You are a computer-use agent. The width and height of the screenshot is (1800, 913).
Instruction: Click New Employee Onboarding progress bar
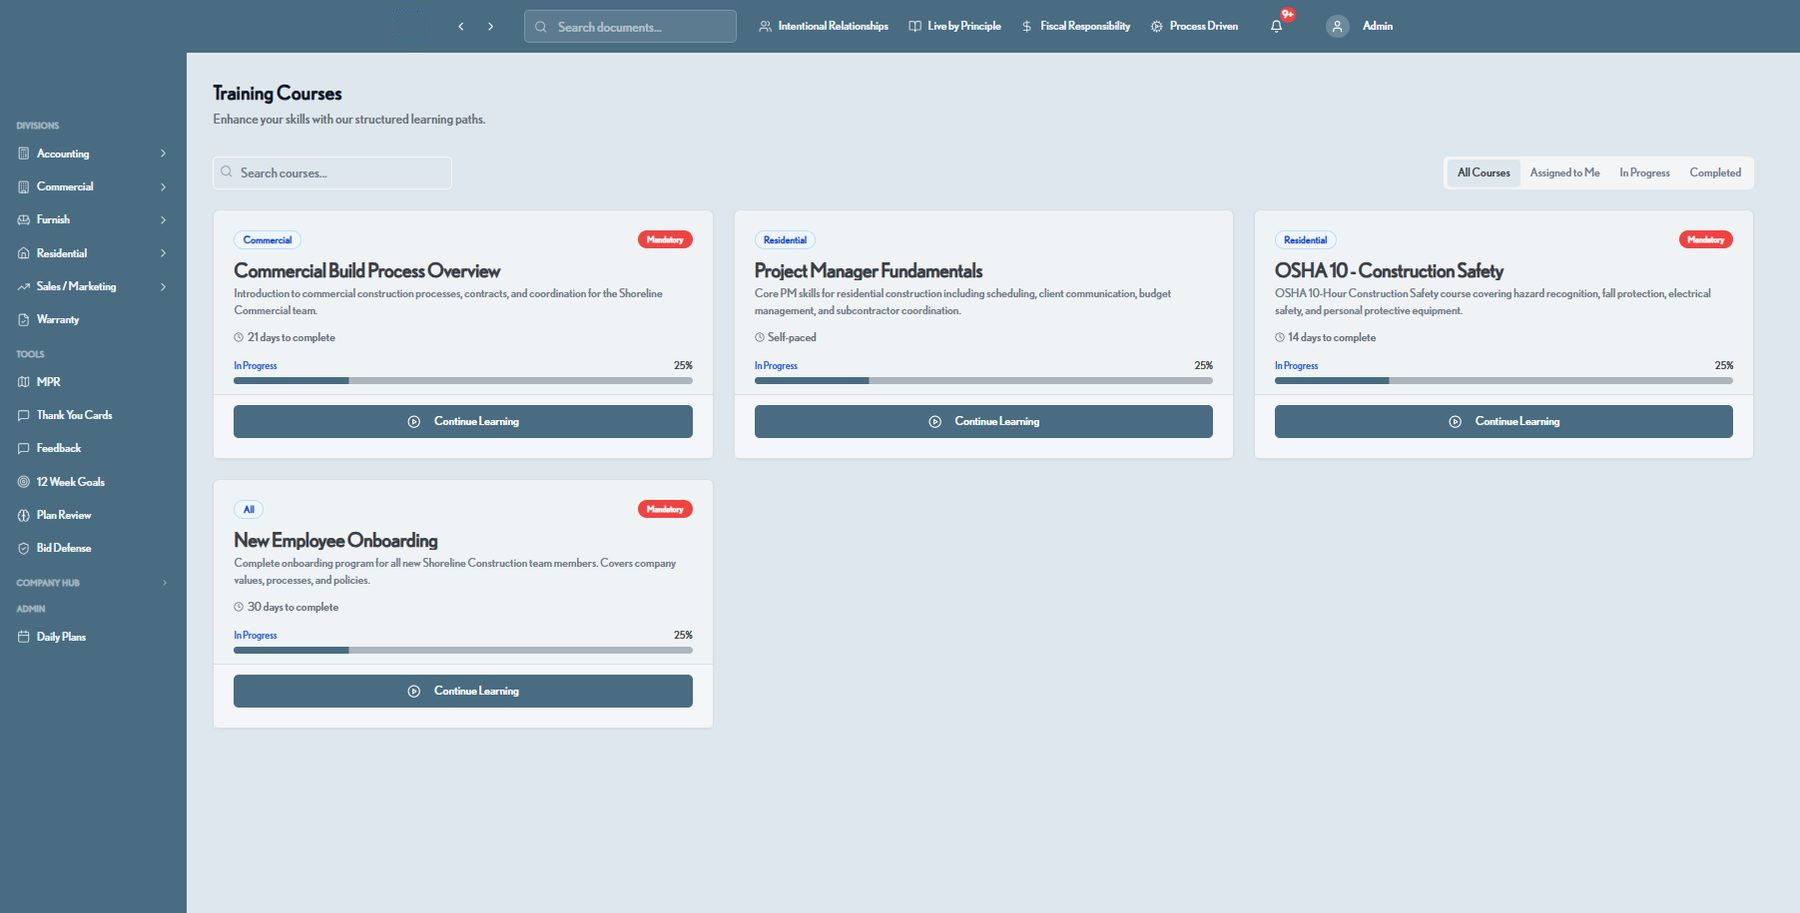tap(463, 650)
